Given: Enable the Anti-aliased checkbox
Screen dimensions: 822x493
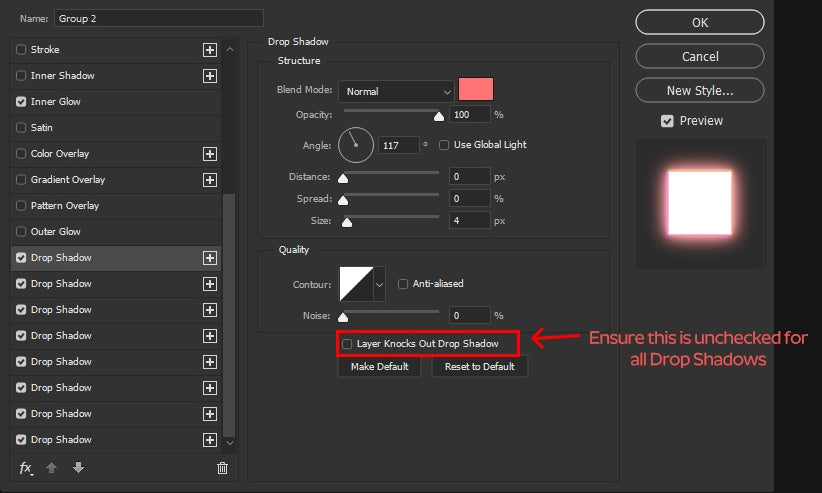Looking at the screenshot, I should coord(403,284).
